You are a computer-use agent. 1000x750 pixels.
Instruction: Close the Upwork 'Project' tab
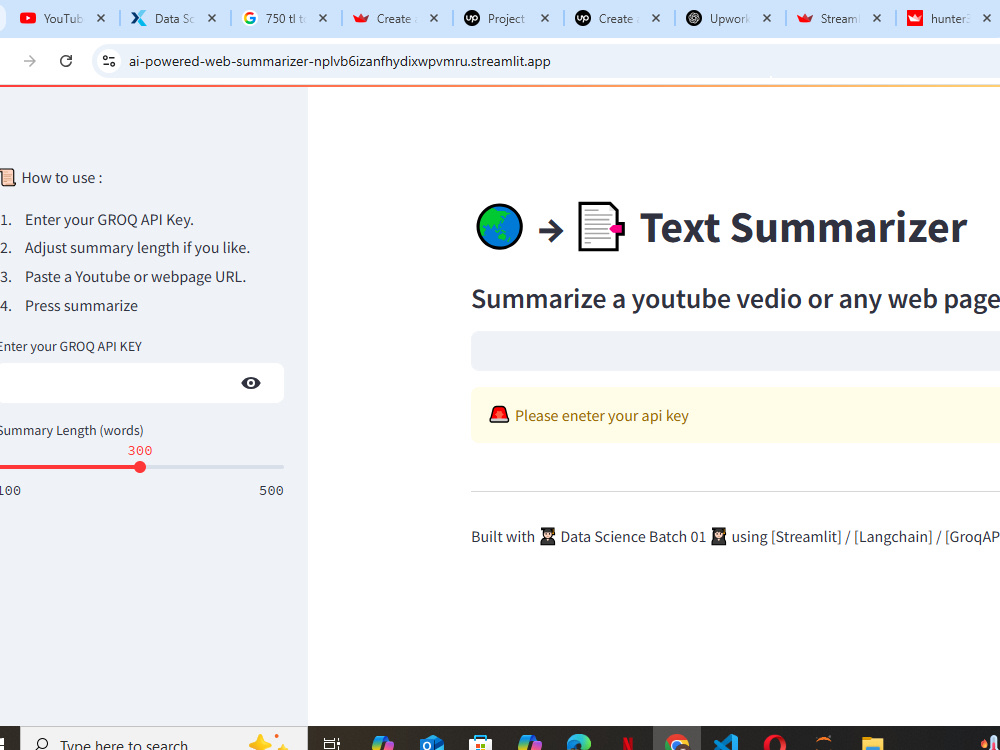[x=545, y=18]
